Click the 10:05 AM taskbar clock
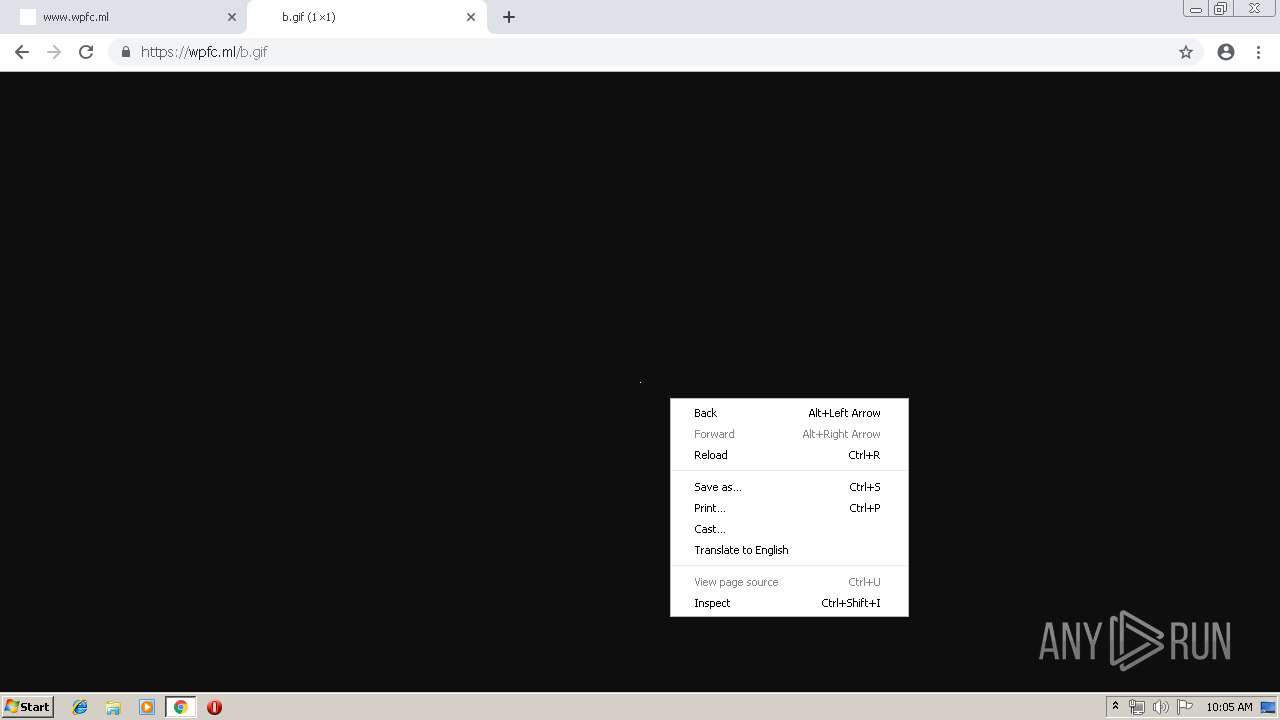The width and height of the screenshot is (1280, 720). [x=1229, y=707]
